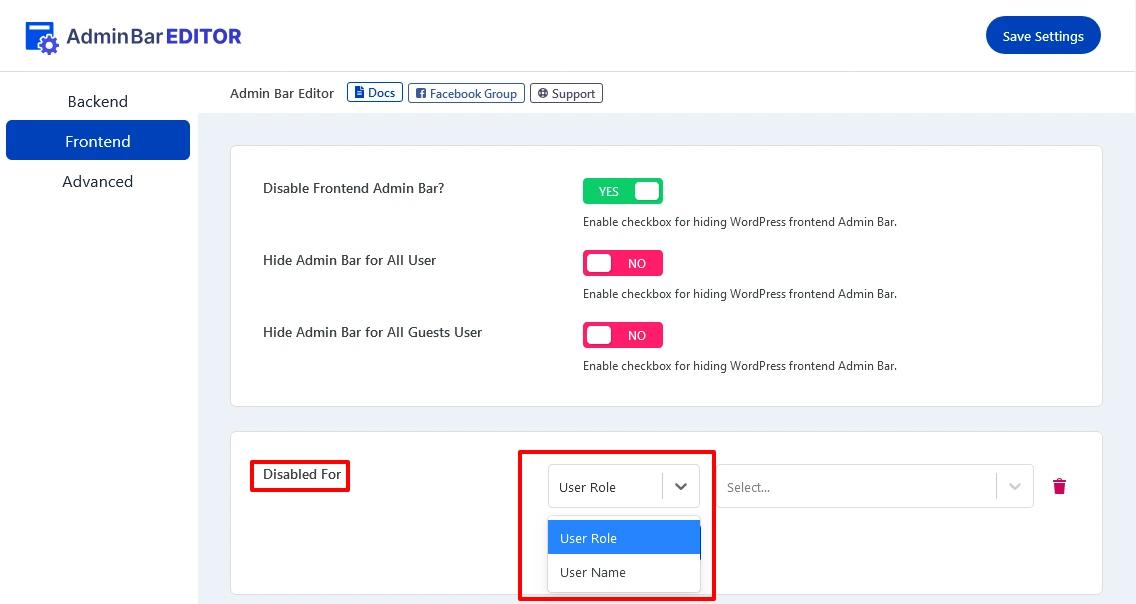Toggle Disable Frontend Admin Bar switch
Viewport: 1136px width, 604px height.
622,191
